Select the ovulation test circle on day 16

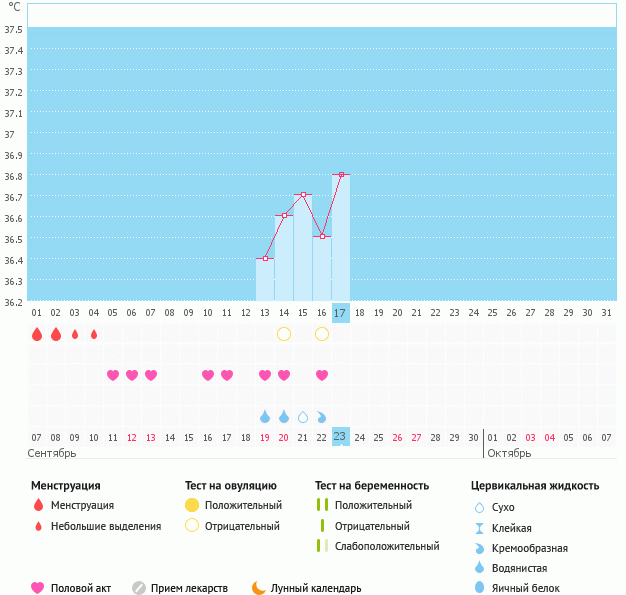(x=322, y=334)
